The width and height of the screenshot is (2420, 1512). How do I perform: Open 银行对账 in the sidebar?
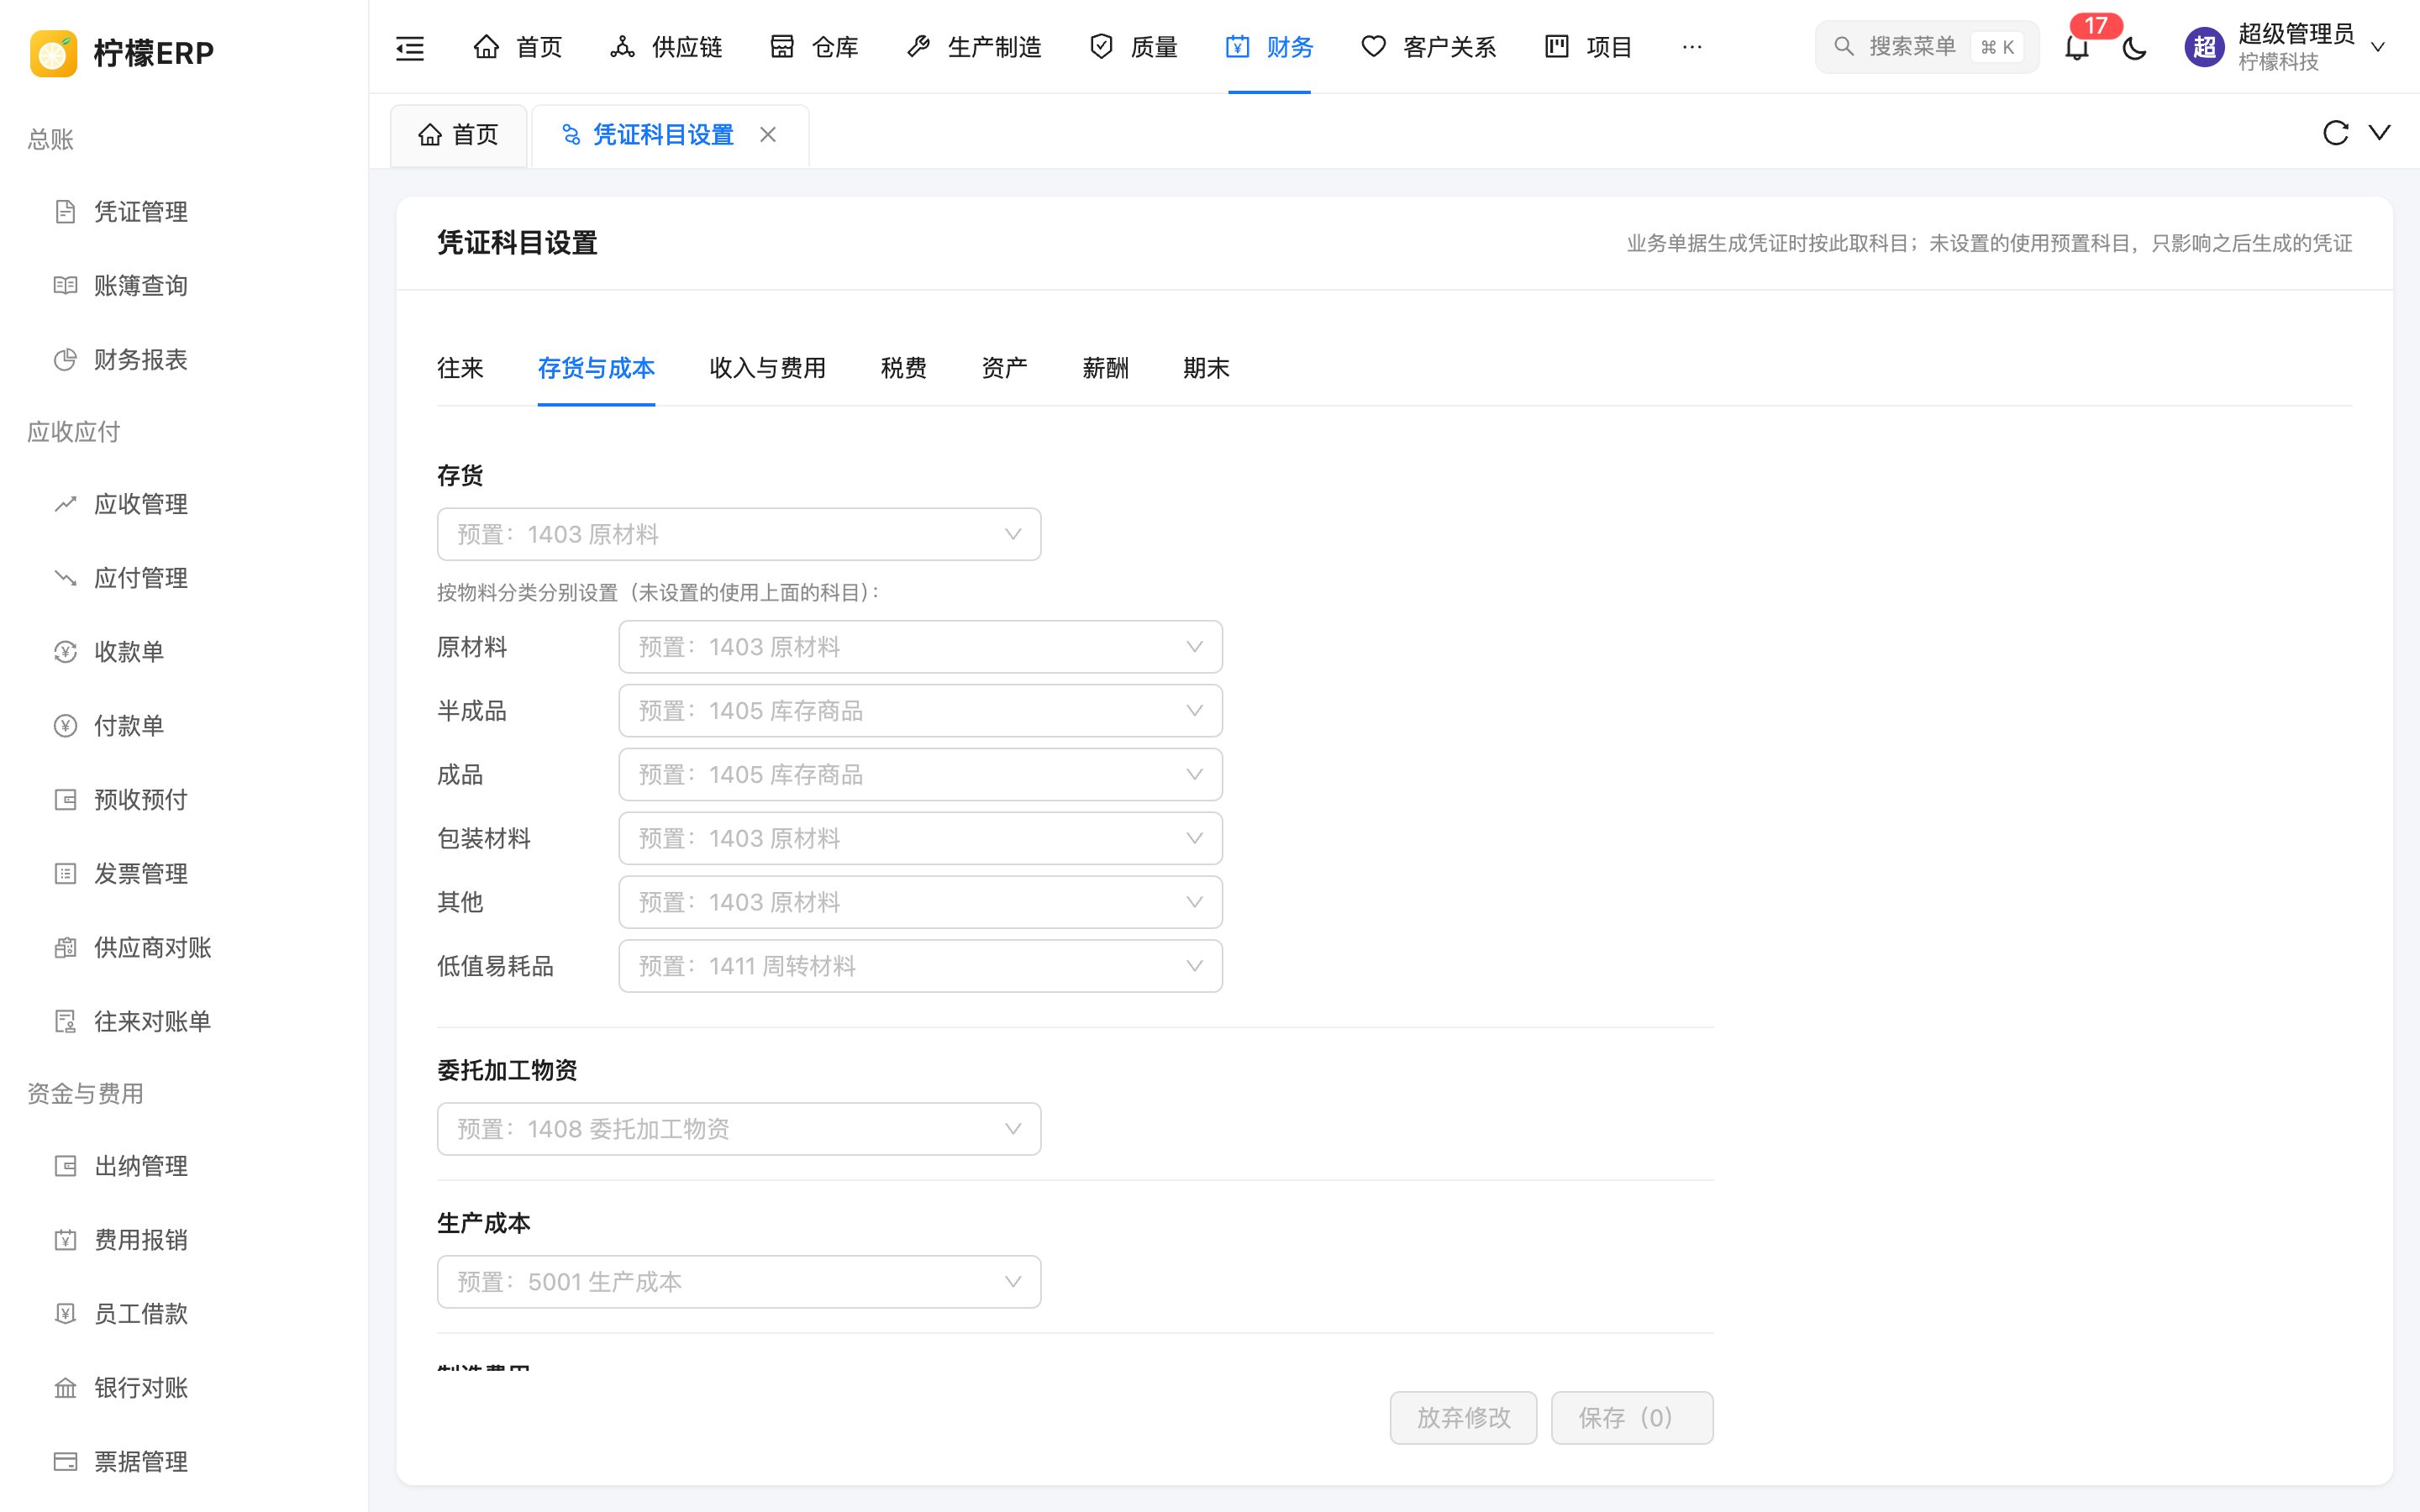[x=141, y=1388]
